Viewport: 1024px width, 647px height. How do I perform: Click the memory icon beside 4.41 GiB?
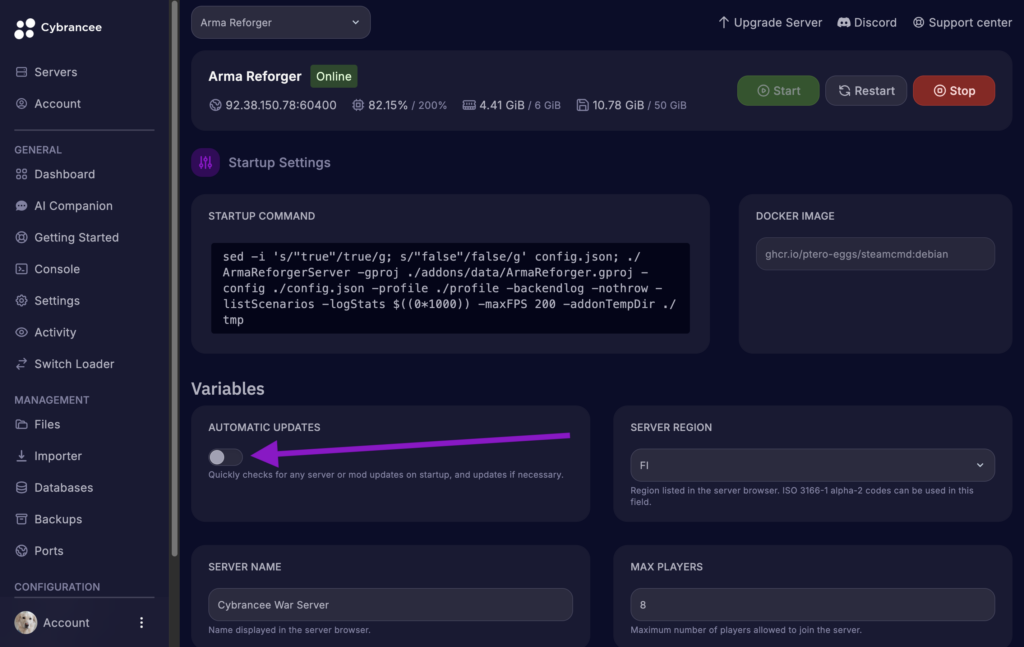tap(469, 104)
